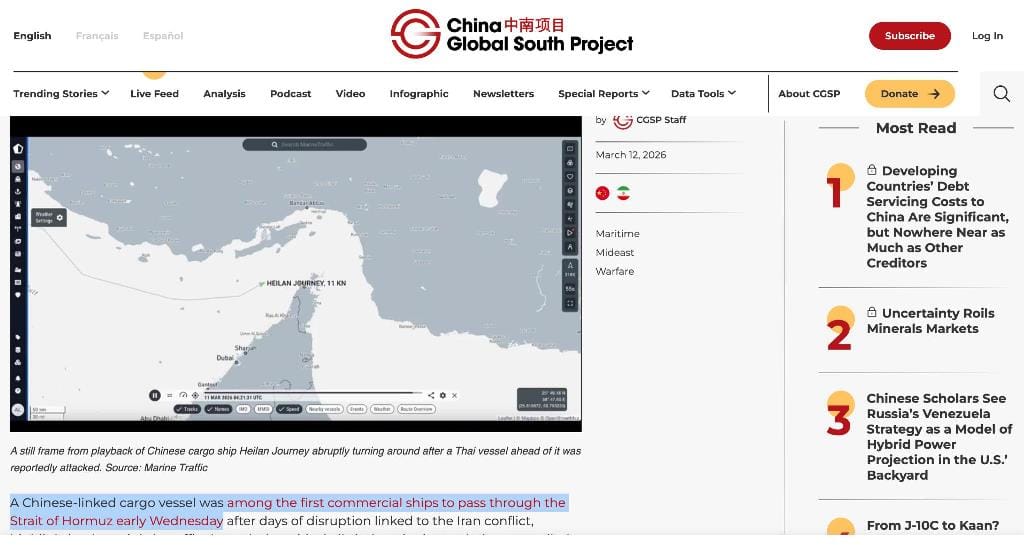Viewport: 1024px width, 545px height.
Task: Click the China Global South Project logo
Action: tap(512, 34)
